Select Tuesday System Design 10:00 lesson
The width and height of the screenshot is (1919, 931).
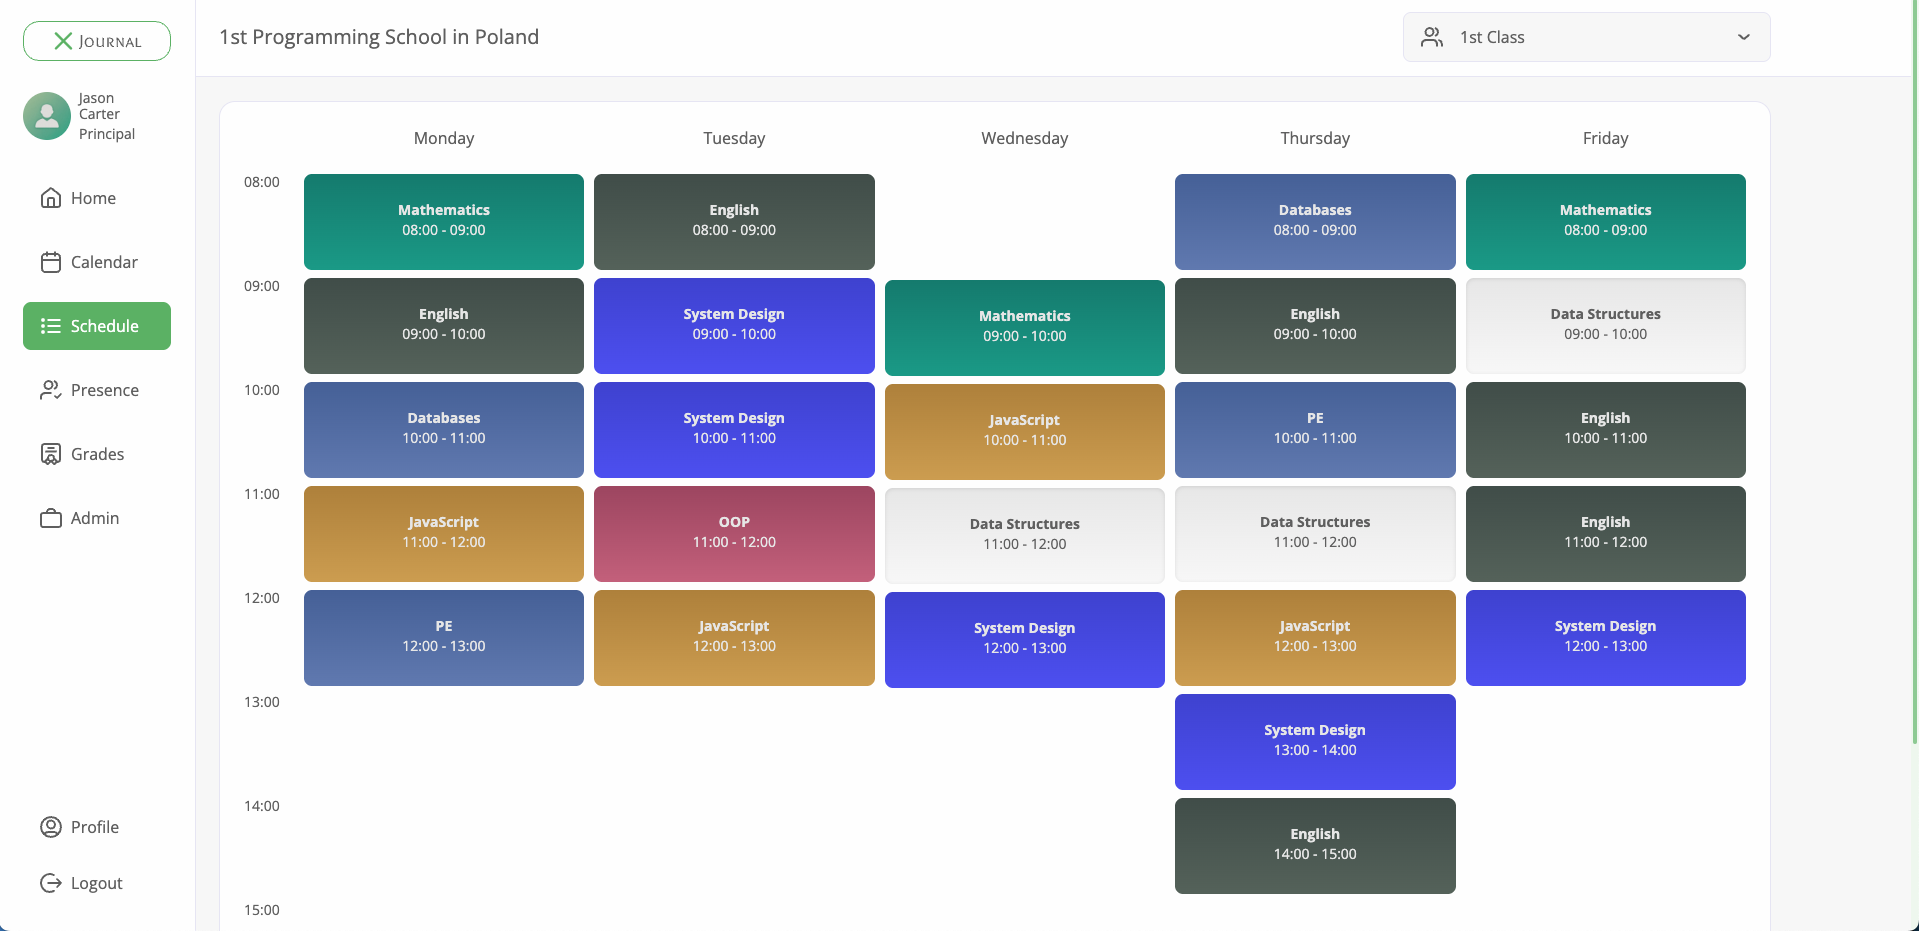tap(734, 430)
